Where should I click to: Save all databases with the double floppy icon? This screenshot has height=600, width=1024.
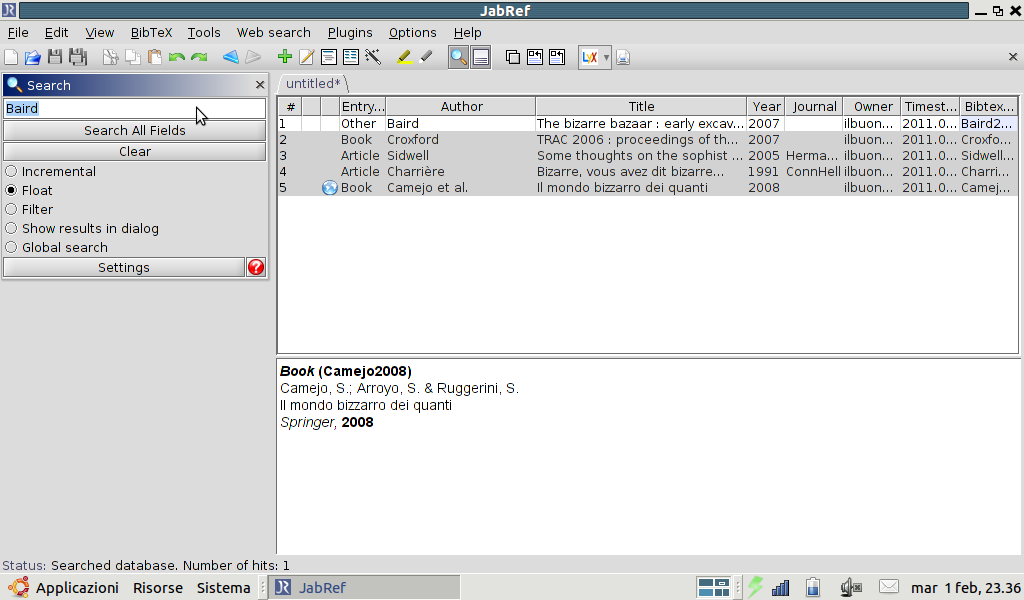tap(78, 57)
